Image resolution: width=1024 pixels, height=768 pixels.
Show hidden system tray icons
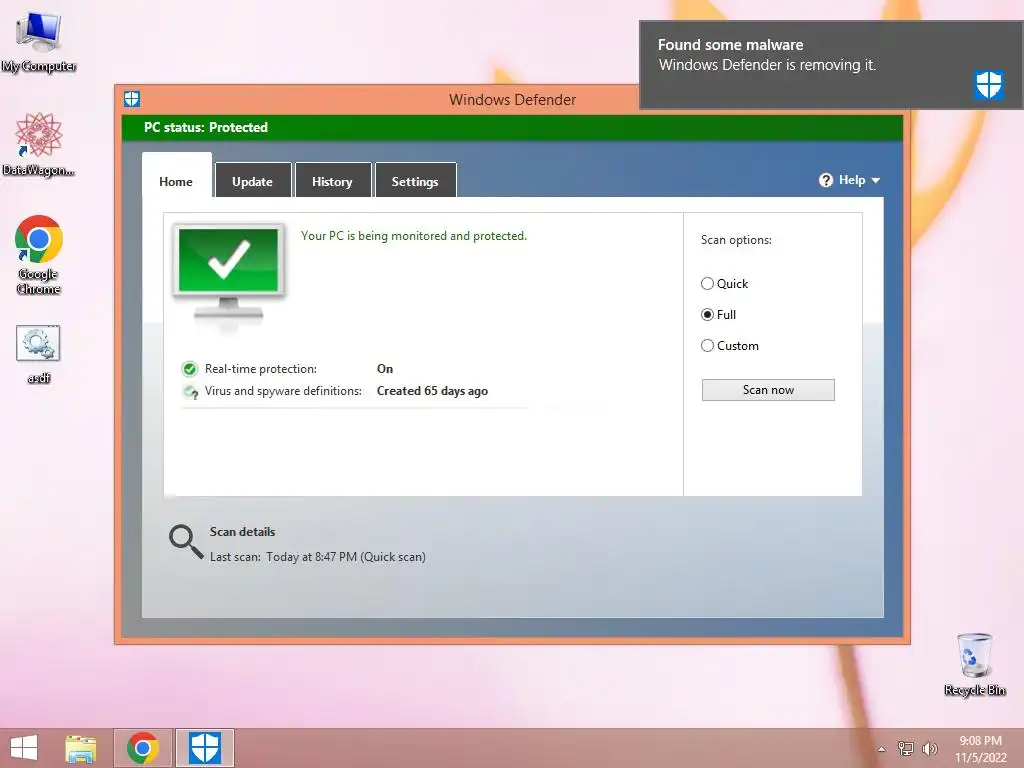pos(882,749)
